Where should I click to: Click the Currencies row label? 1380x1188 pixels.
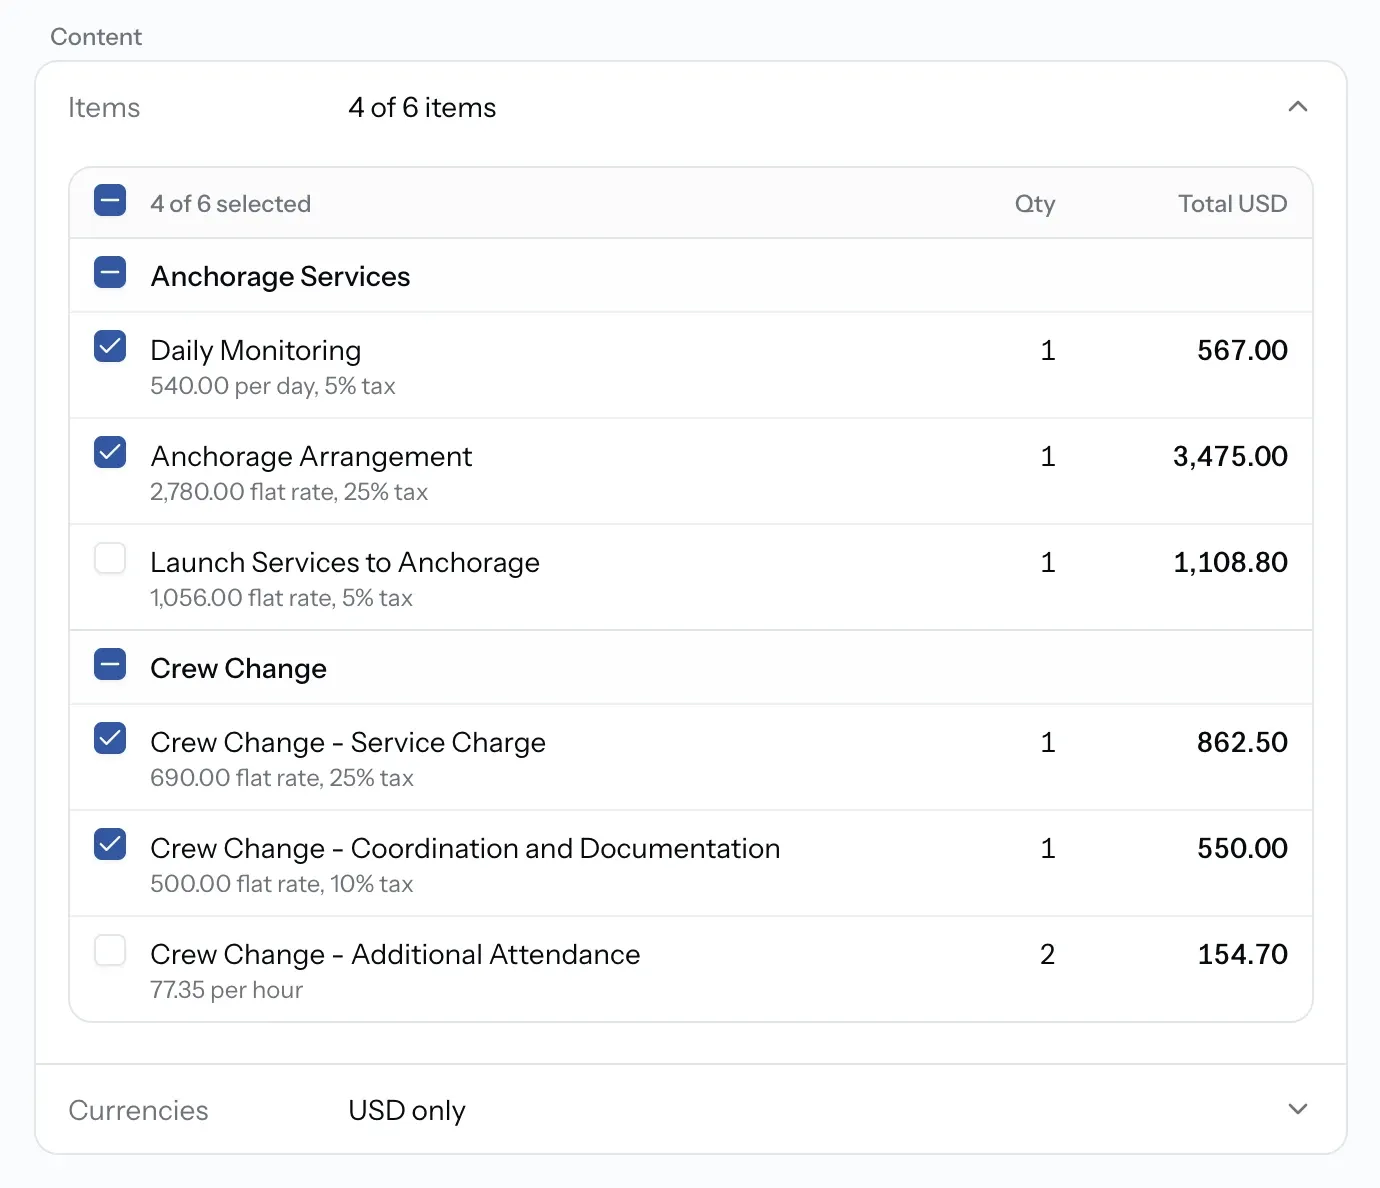coord(138,1110)
